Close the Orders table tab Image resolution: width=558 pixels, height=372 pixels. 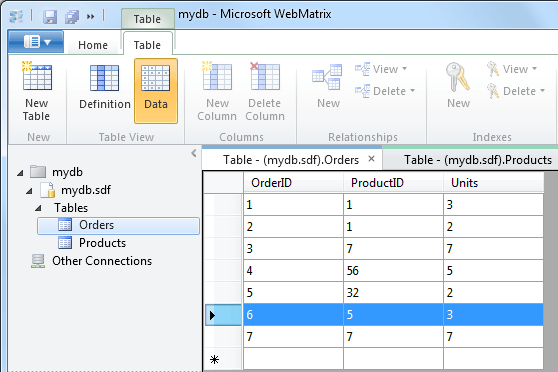pos(371,159)
